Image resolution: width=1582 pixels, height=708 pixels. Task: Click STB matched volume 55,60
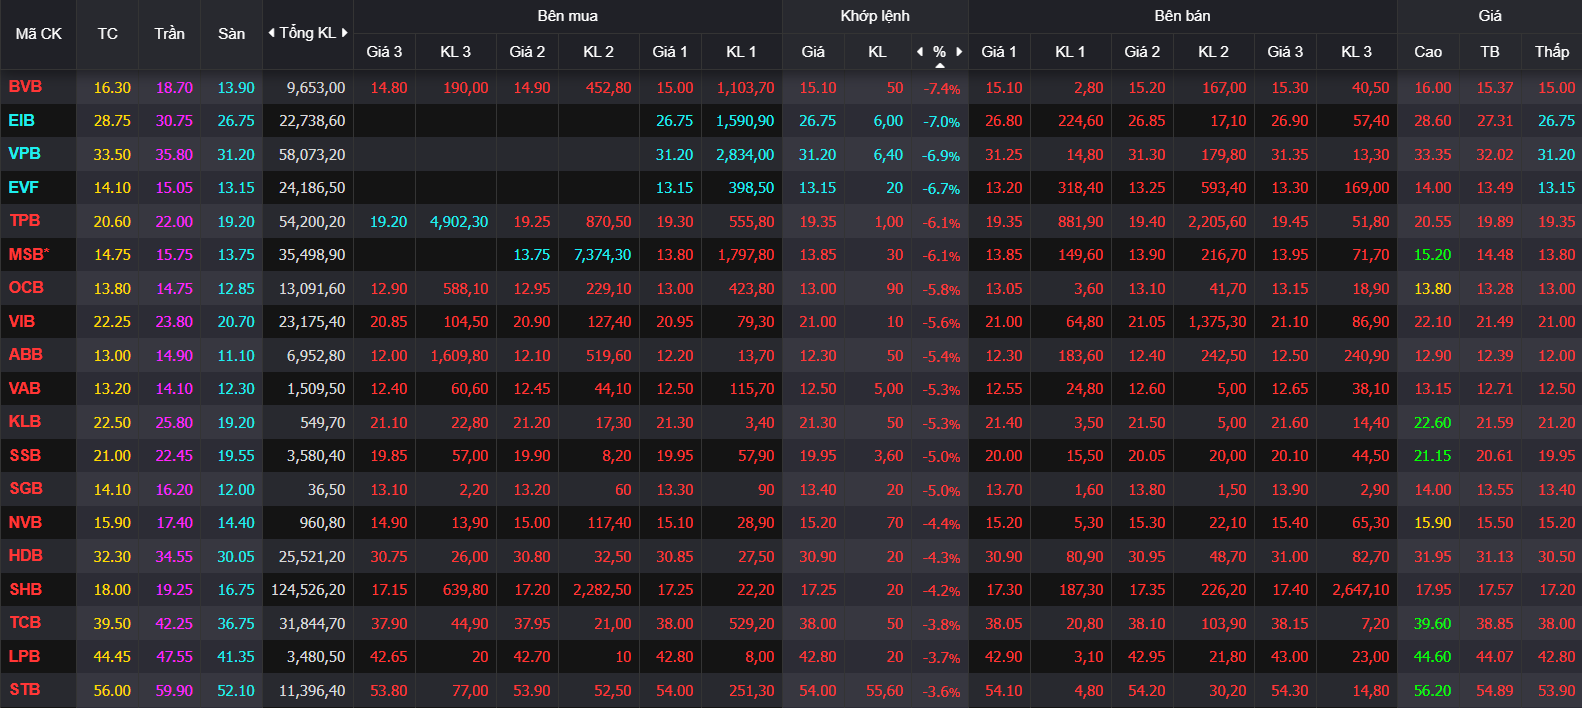[x=885, y=690]
